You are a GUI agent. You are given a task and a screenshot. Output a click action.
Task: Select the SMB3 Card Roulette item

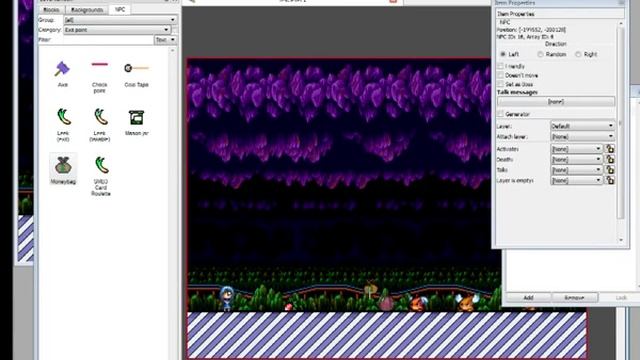tap(101, 176)
